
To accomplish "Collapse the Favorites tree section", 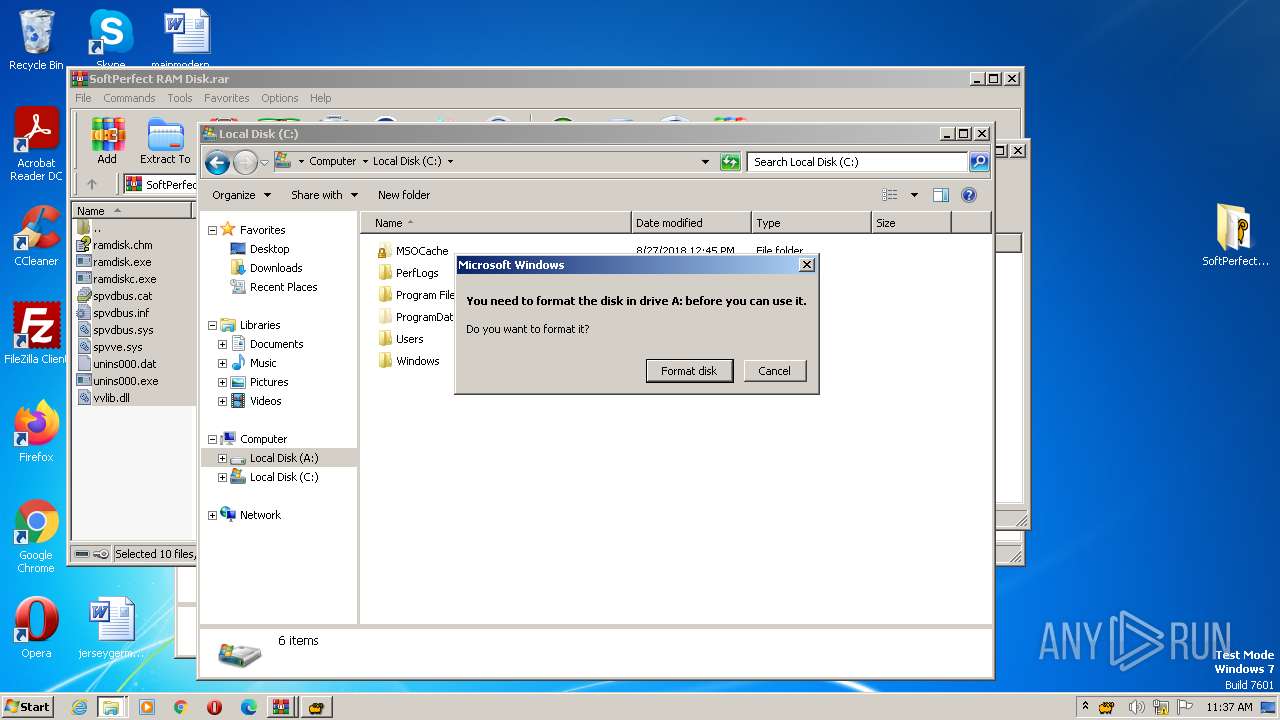I will [x=212, y=230].
